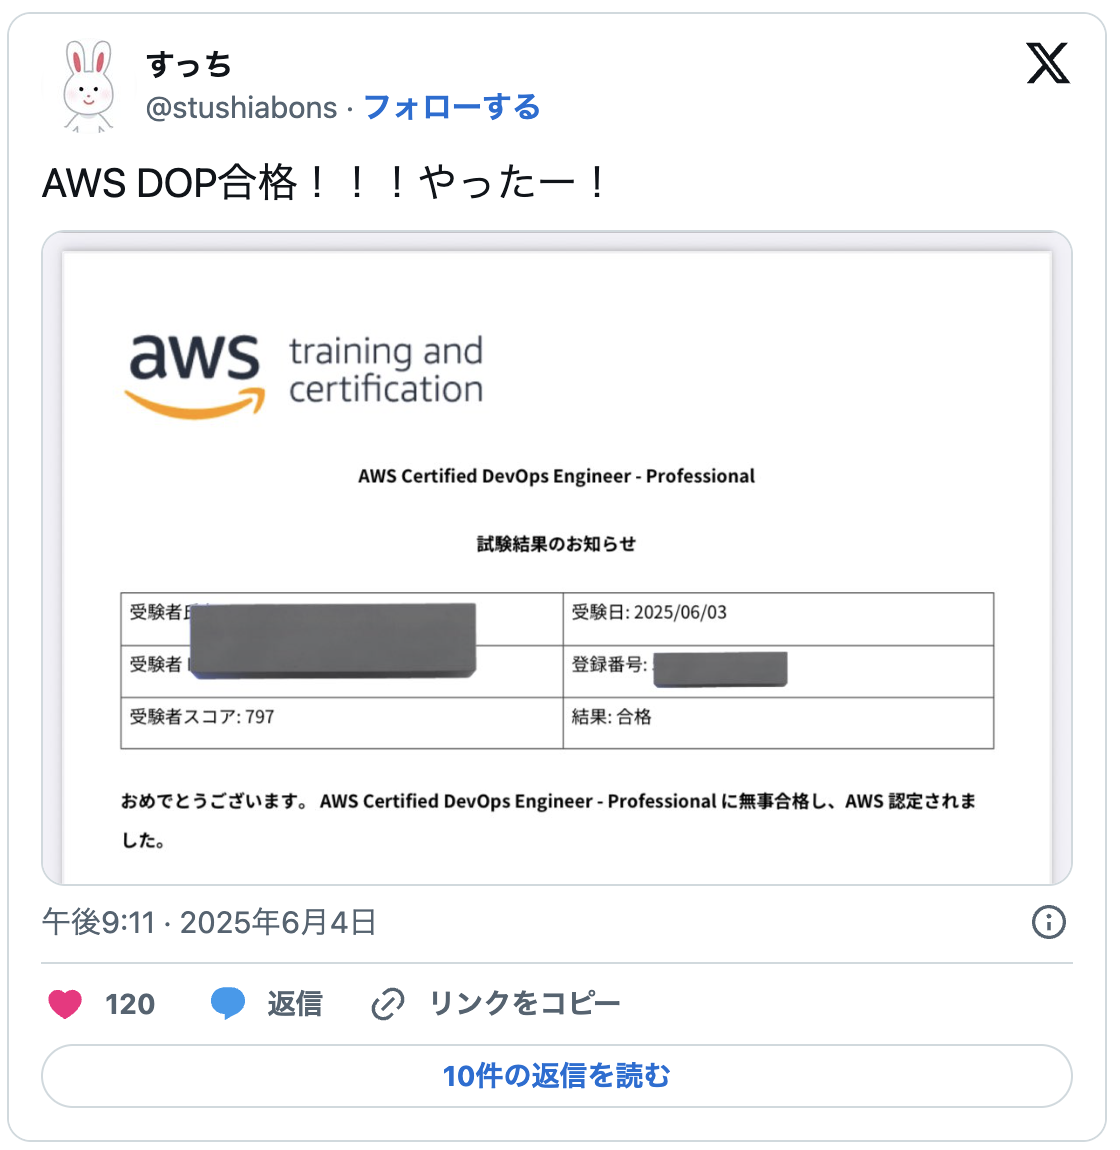1120x1150 pixels.
Task: Click the aws logo inside the certificate image
Action: 192,370
